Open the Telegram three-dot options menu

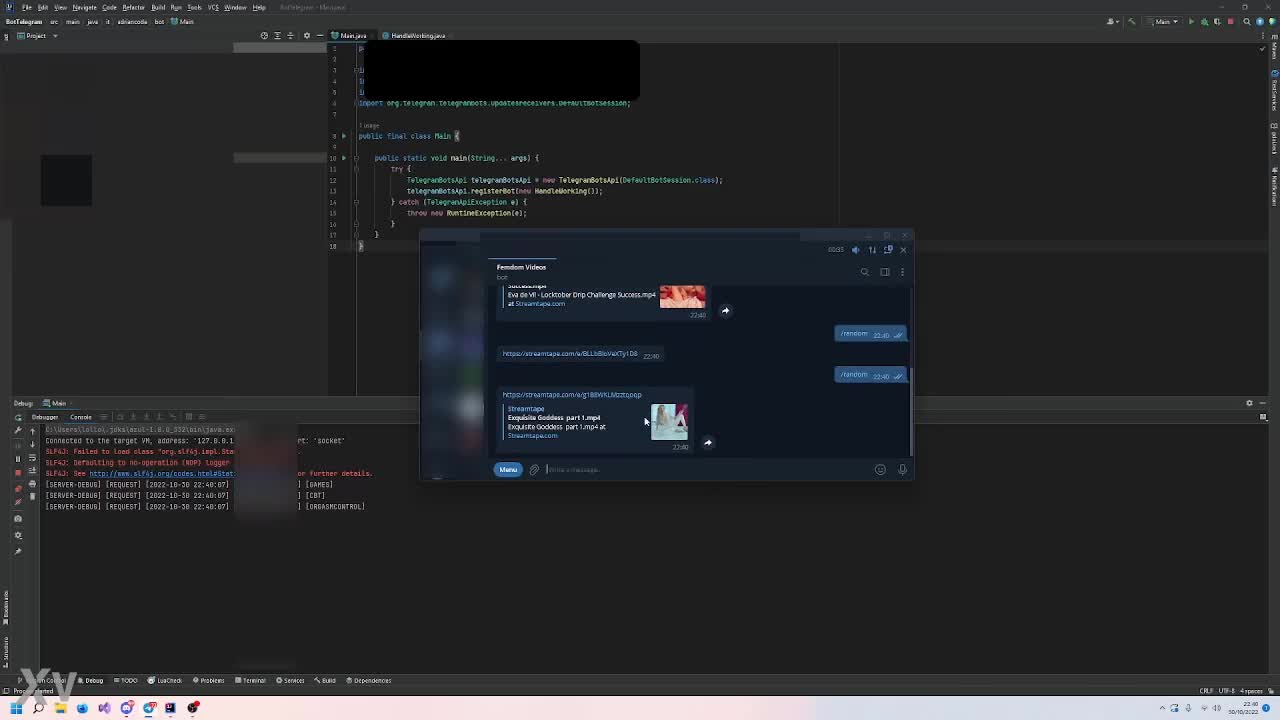pyautogui.click(x=902, y=272)
